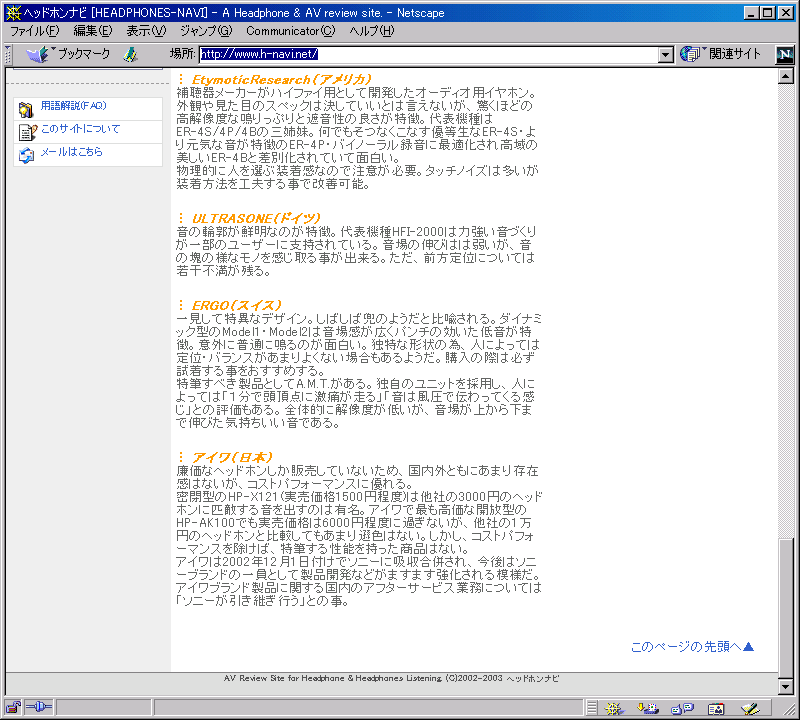Collapse the location toolbar using its grip handle
The image size is (800, 720).
tap(8, 55)
